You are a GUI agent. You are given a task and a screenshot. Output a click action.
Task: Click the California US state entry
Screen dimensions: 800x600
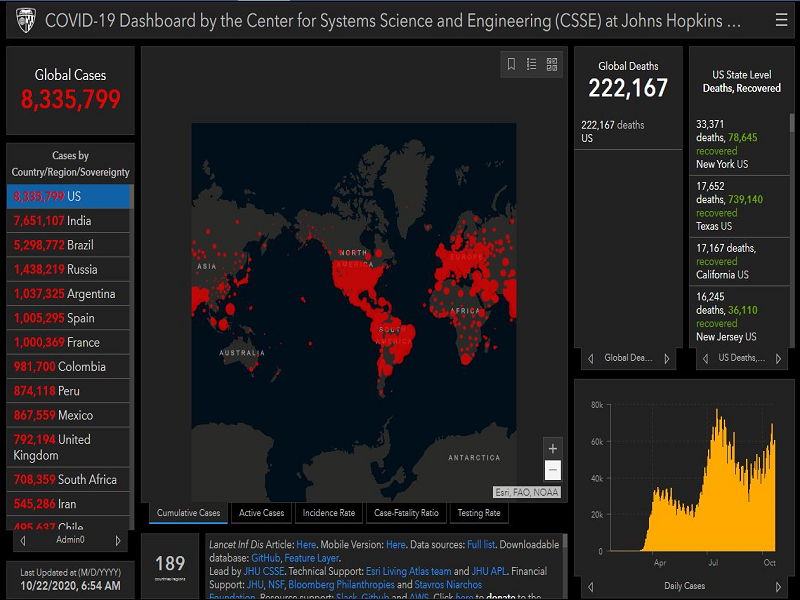click(x=739, y=261)
